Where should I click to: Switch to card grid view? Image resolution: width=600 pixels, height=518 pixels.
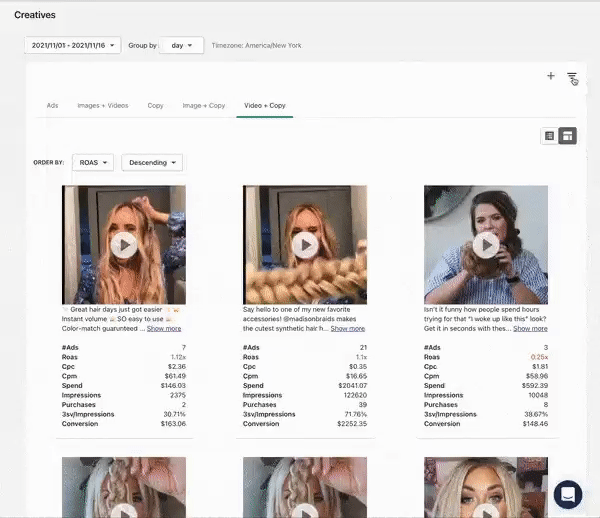pyautogui.click(x=567, y=135)
